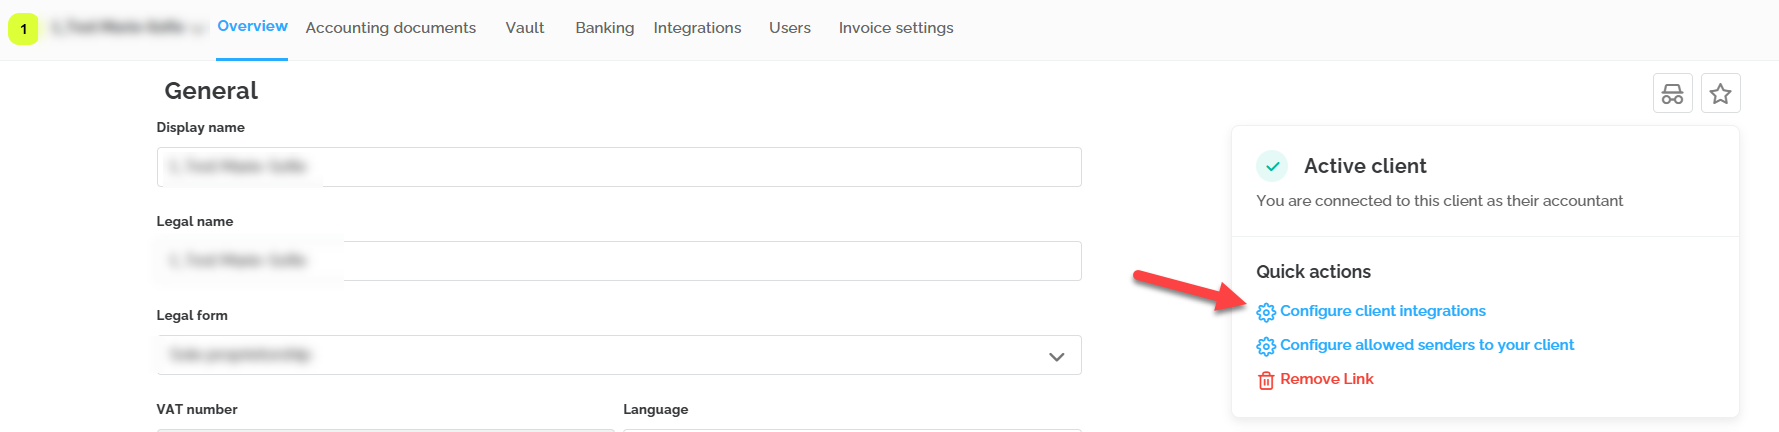Select the Banking tab
This screenshot has width=1779, height=432.
pos(604,28)
